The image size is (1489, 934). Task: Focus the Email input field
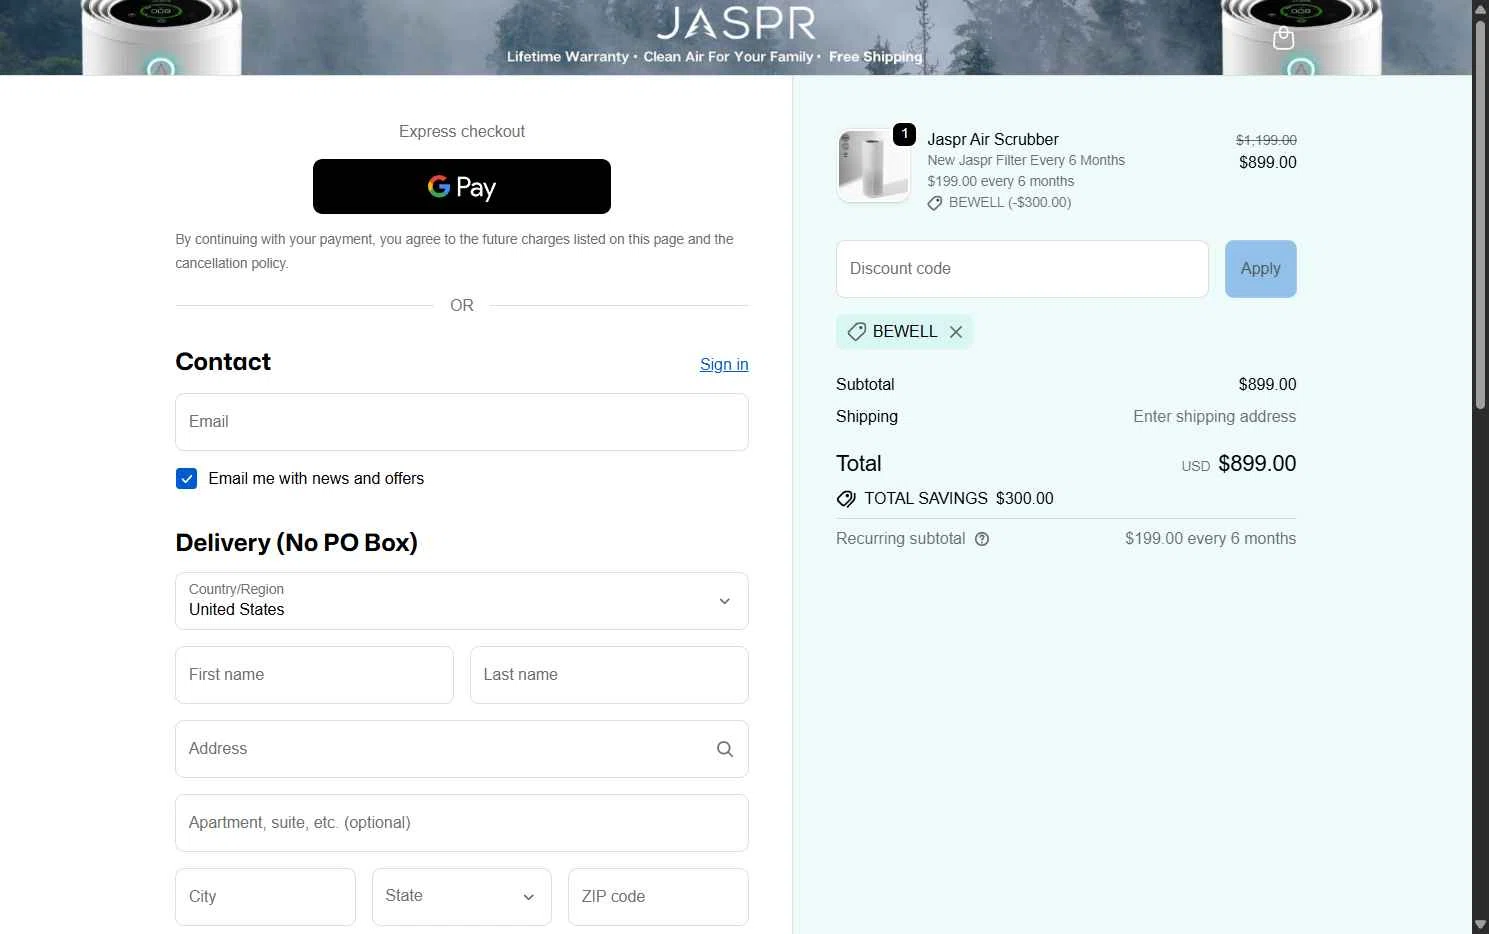pos(462,422)
